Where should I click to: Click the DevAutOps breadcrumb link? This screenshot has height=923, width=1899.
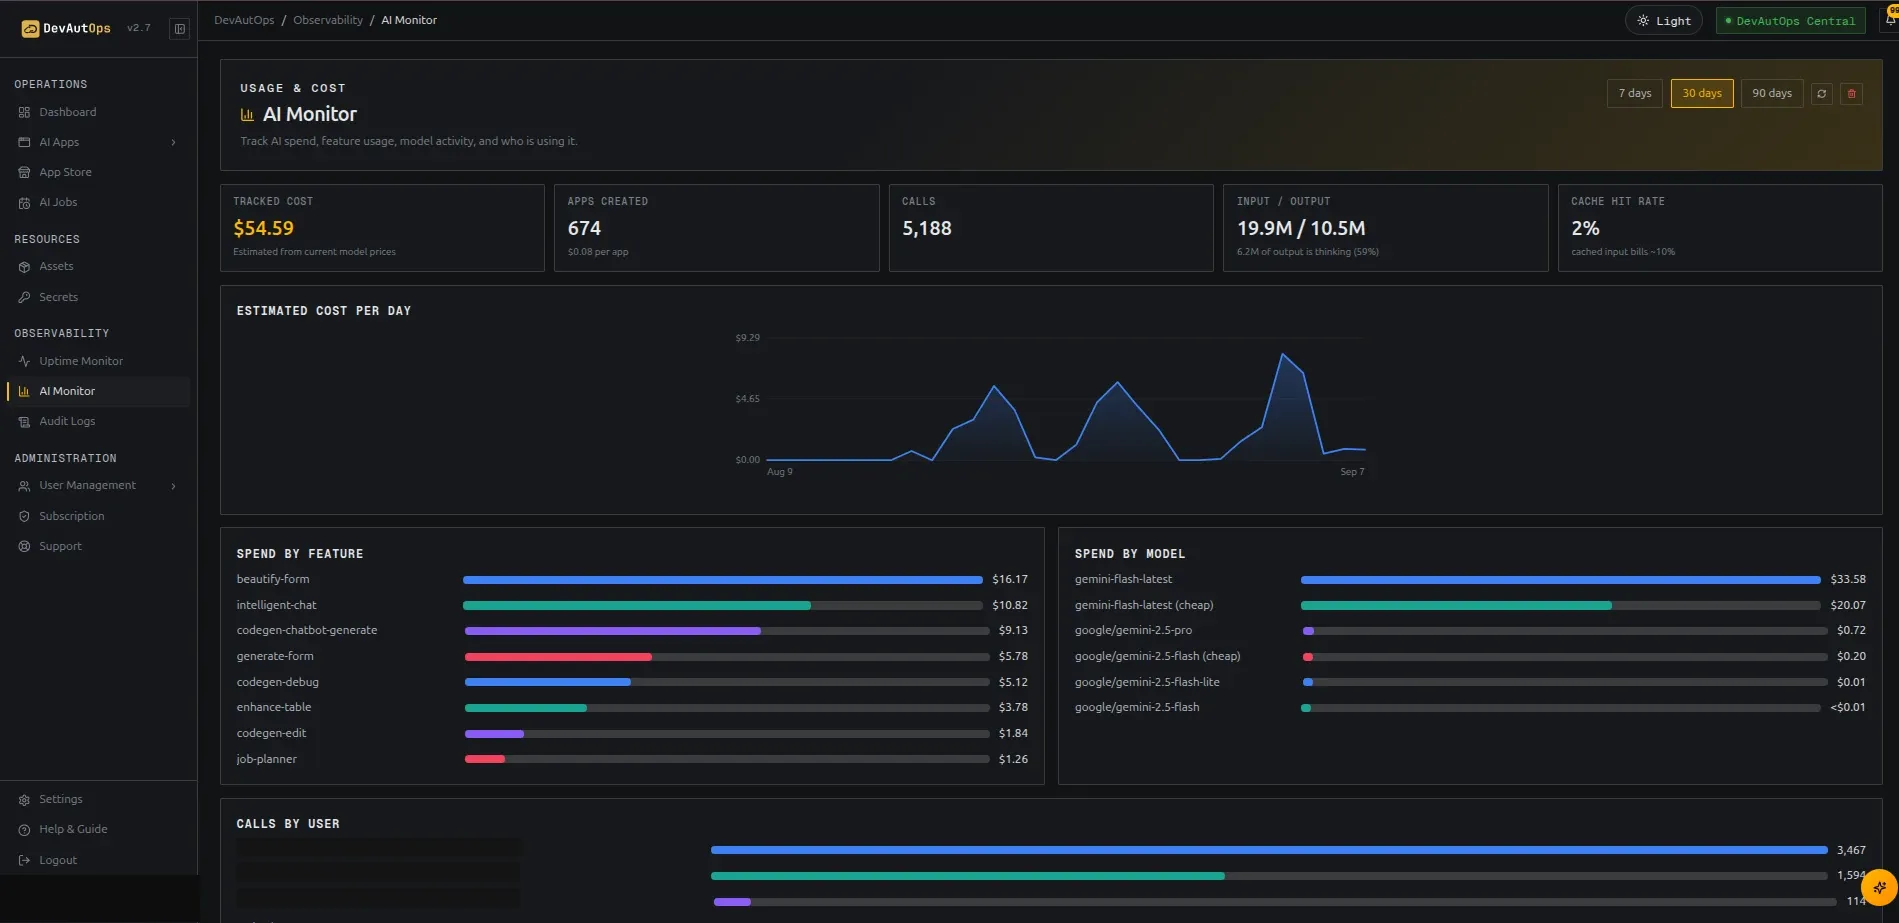[244, 21]
